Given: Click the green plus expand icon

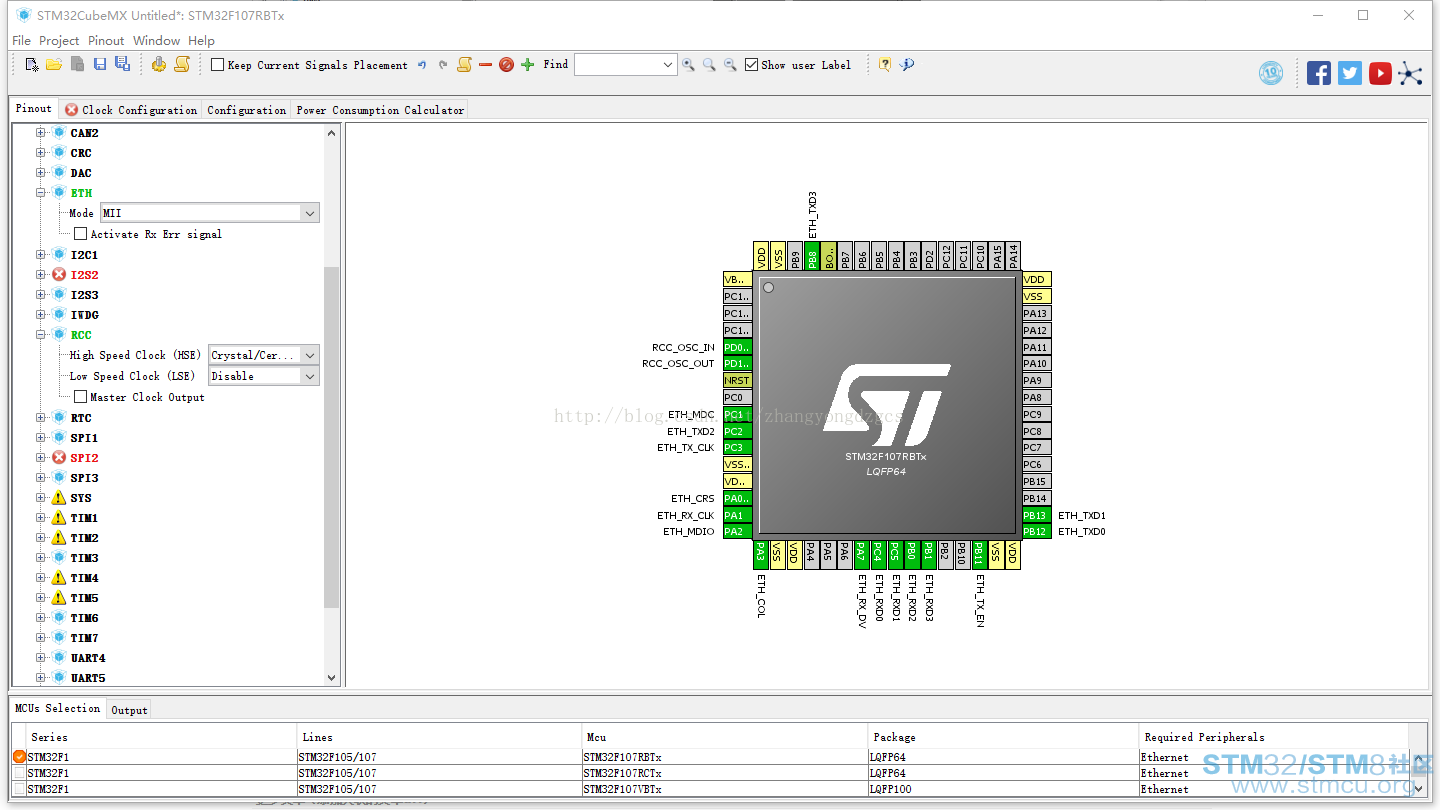Looking at the screenshot, I should coord(528,65).
